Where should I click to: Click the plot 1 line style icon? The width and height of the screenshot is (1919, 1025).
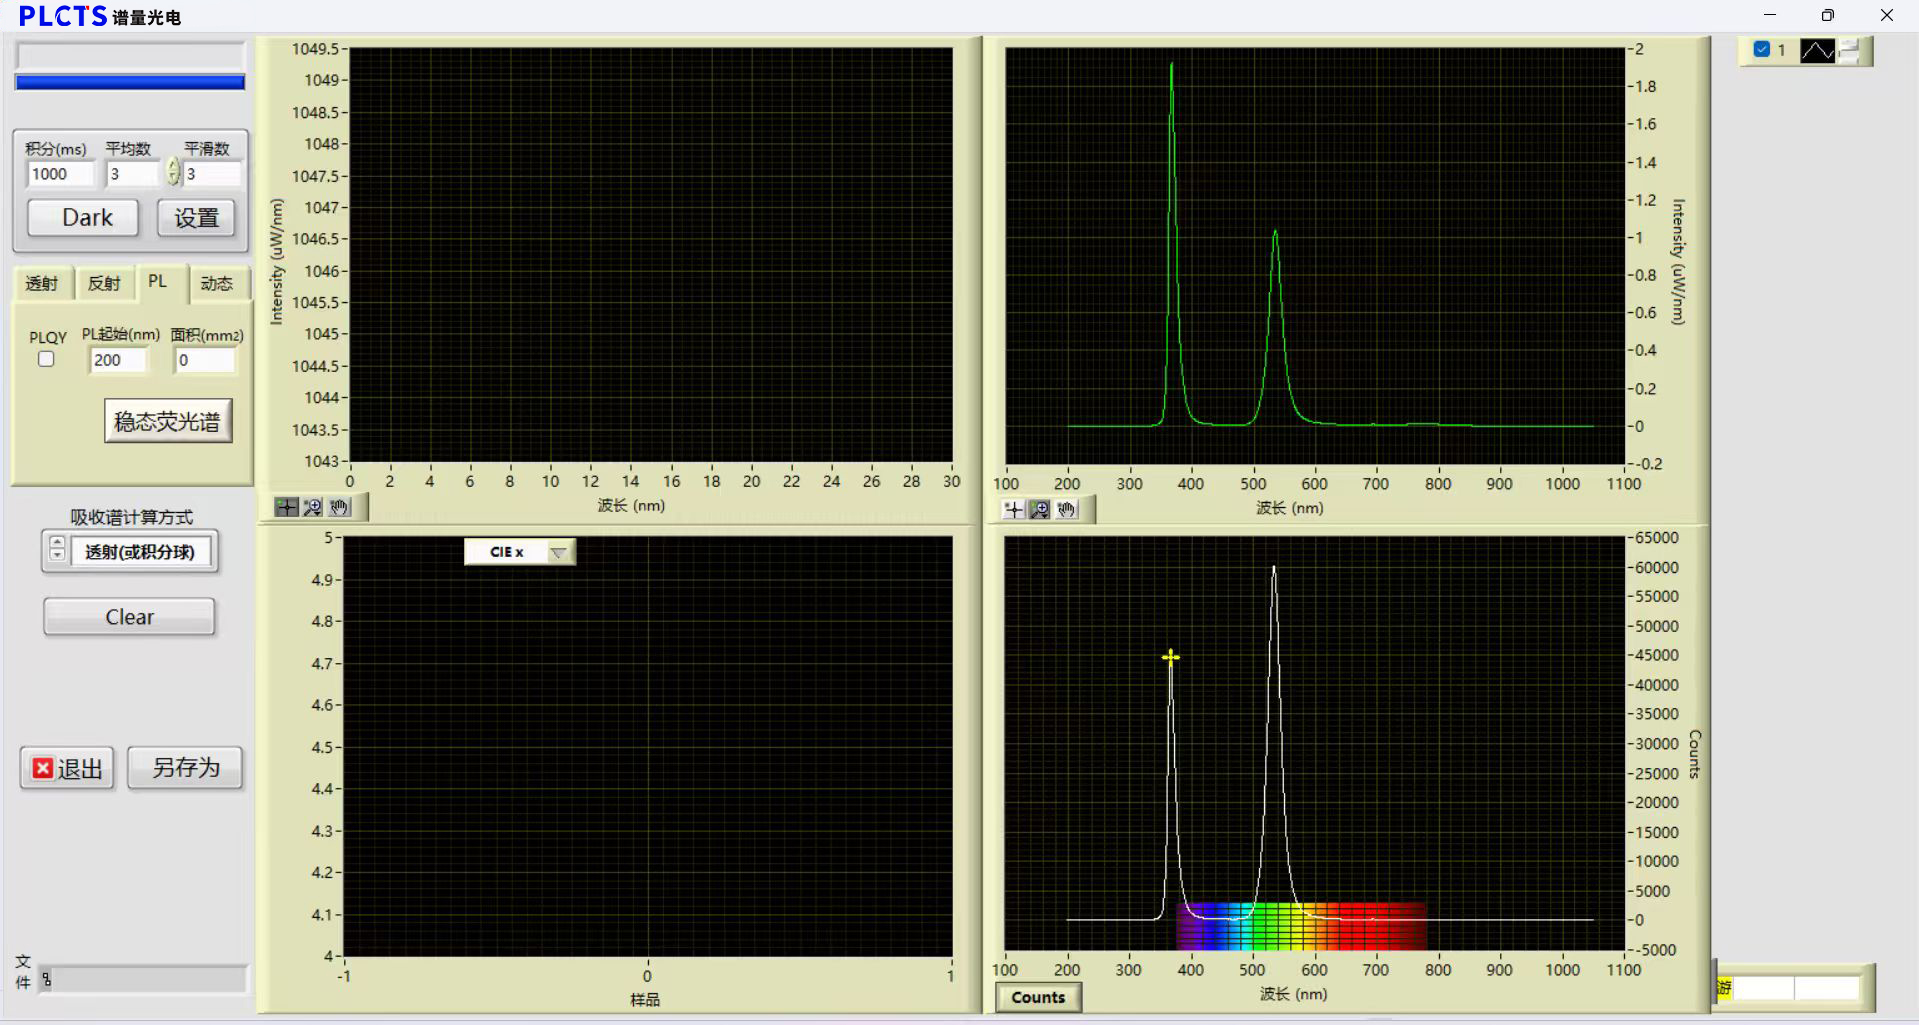pyautogui.click(x=1817, y=51)
